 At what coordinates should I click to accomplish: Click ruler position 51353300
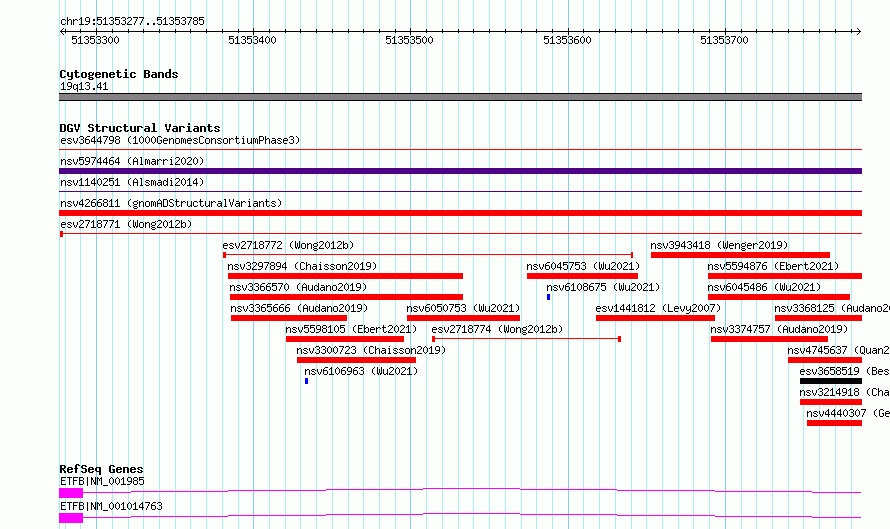pos(95,40)
